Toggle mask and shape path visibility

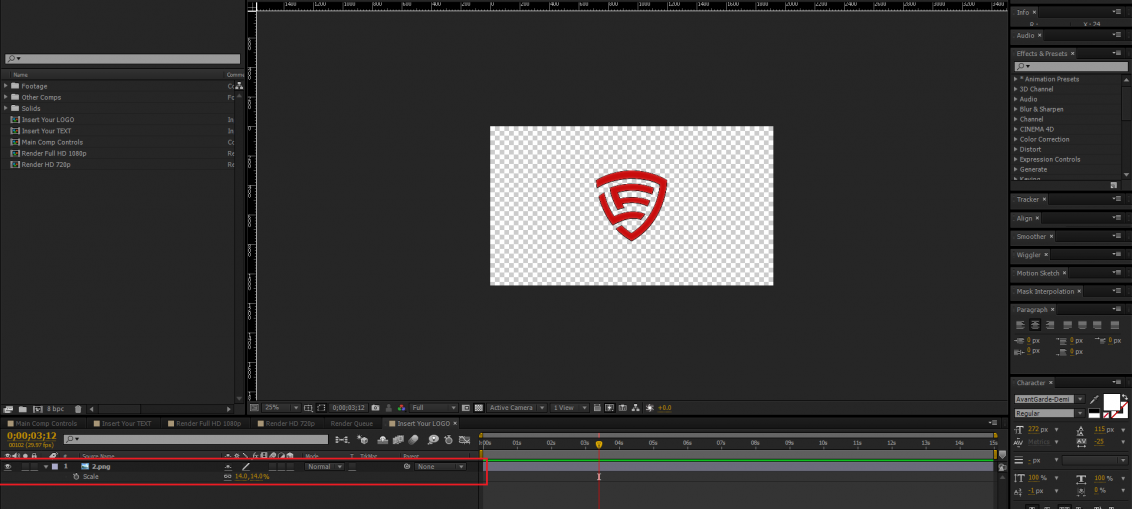pos(321,408)
